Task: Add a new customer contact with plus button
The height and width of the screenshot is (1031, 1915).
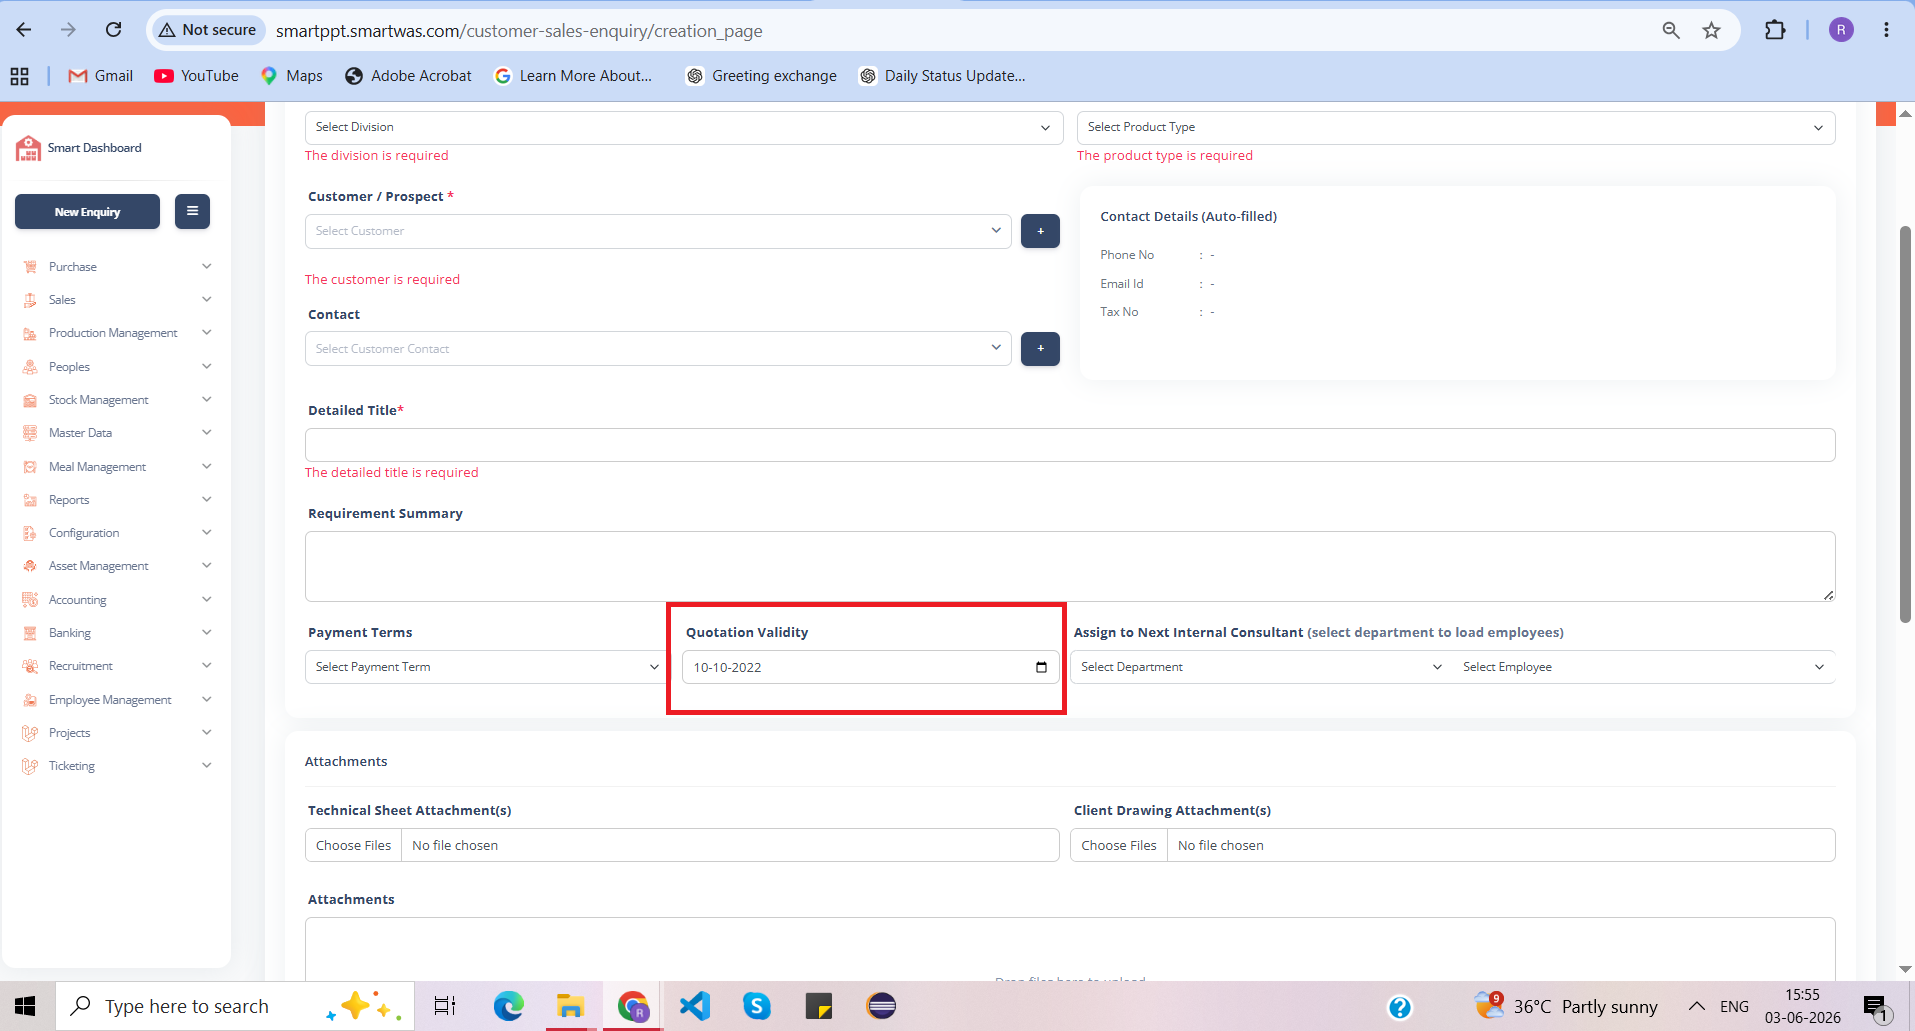Action: click(1040, 349)
